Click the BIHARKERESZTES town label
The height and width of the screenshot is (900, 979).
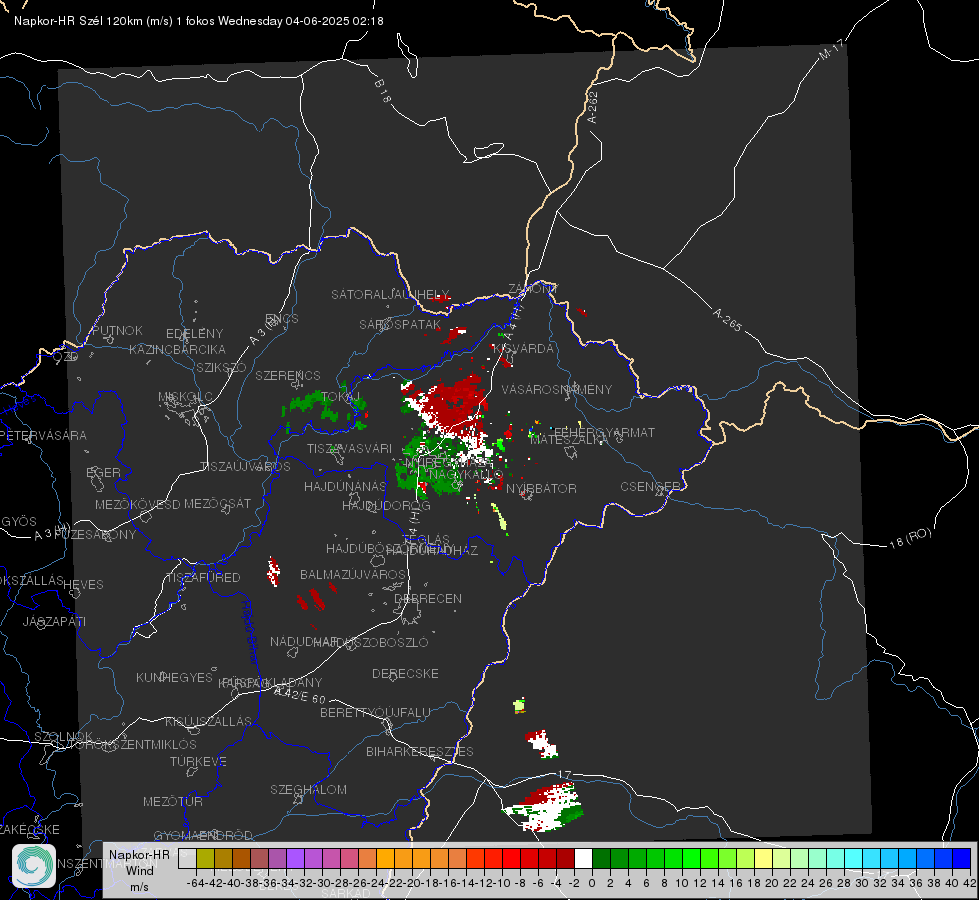[x=420, y=751]
